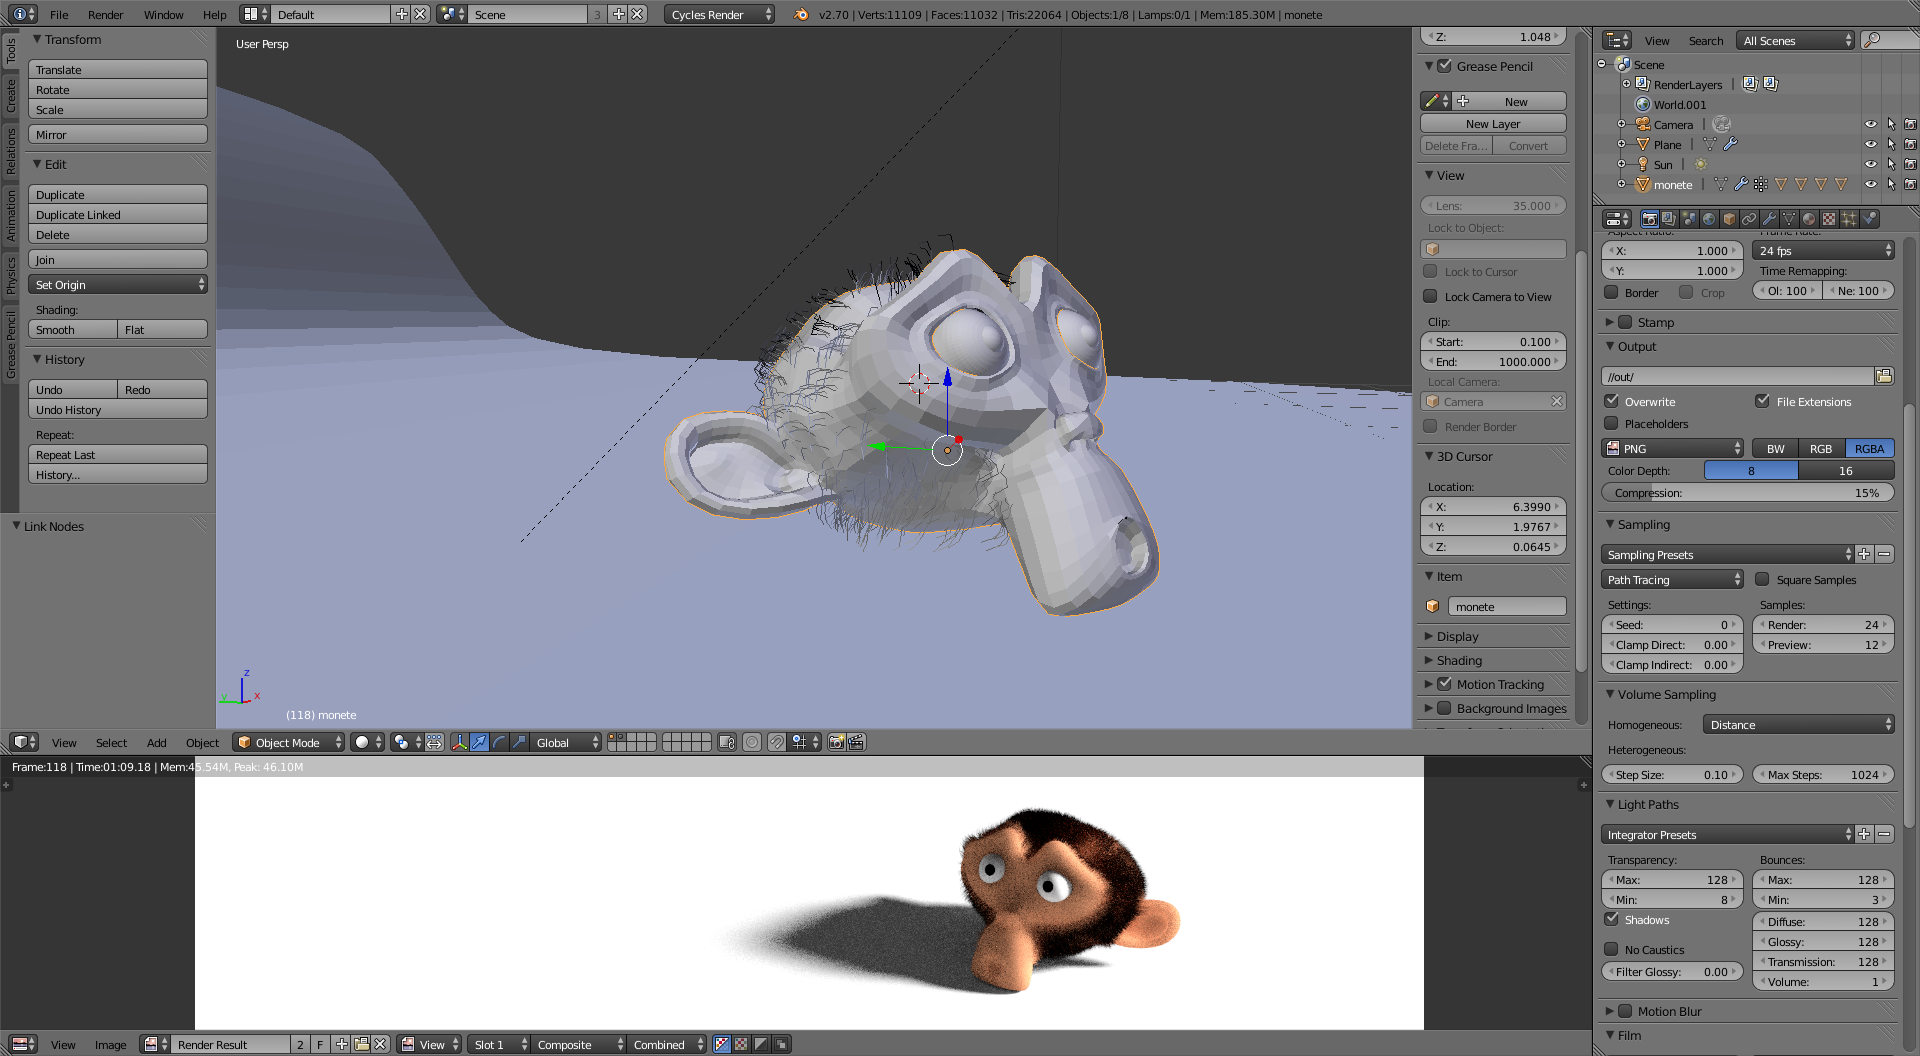Open the PNG file format dropdown

click(x=1673, y=449)
